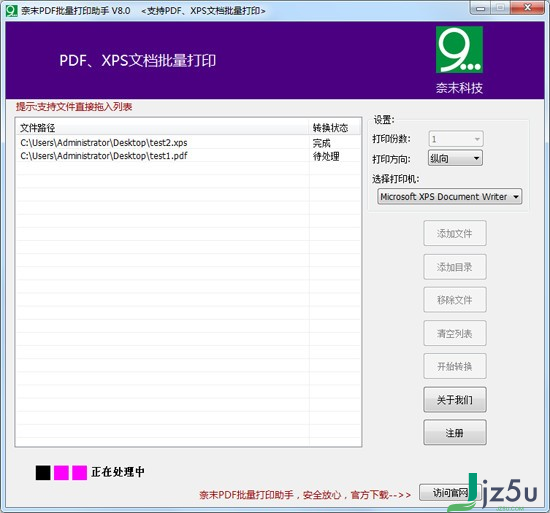Open the 关于我们 about dialog
The width and height of the screenshot is (550, 513).
click(x=455, y=399)
